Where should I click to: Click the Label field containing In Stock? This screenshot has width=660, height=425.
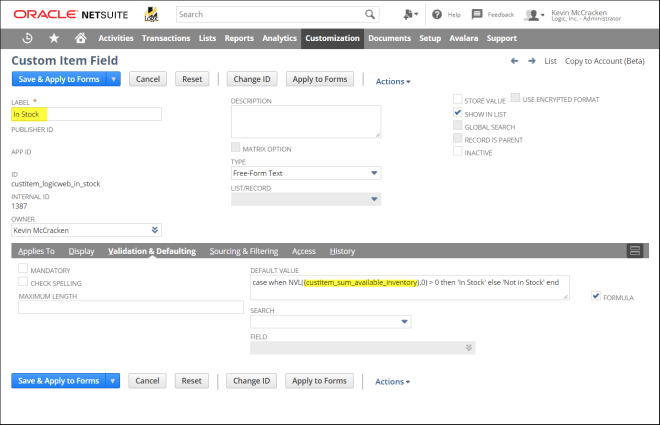(86, 114)
